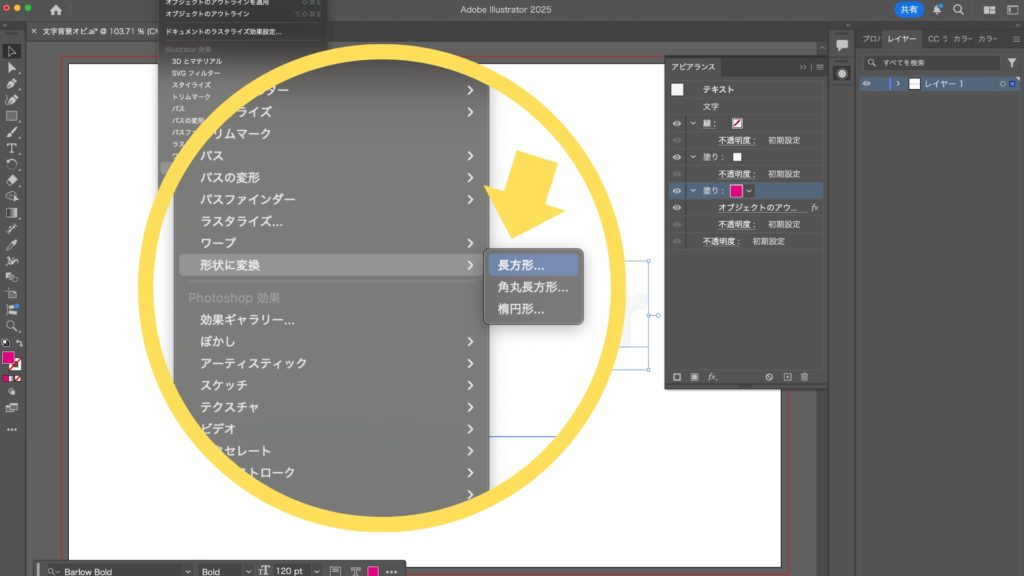This screenshot has height=576, width=1024.
Task: Toggle visibility of the 線 stroke attribute
Action: 677,123
